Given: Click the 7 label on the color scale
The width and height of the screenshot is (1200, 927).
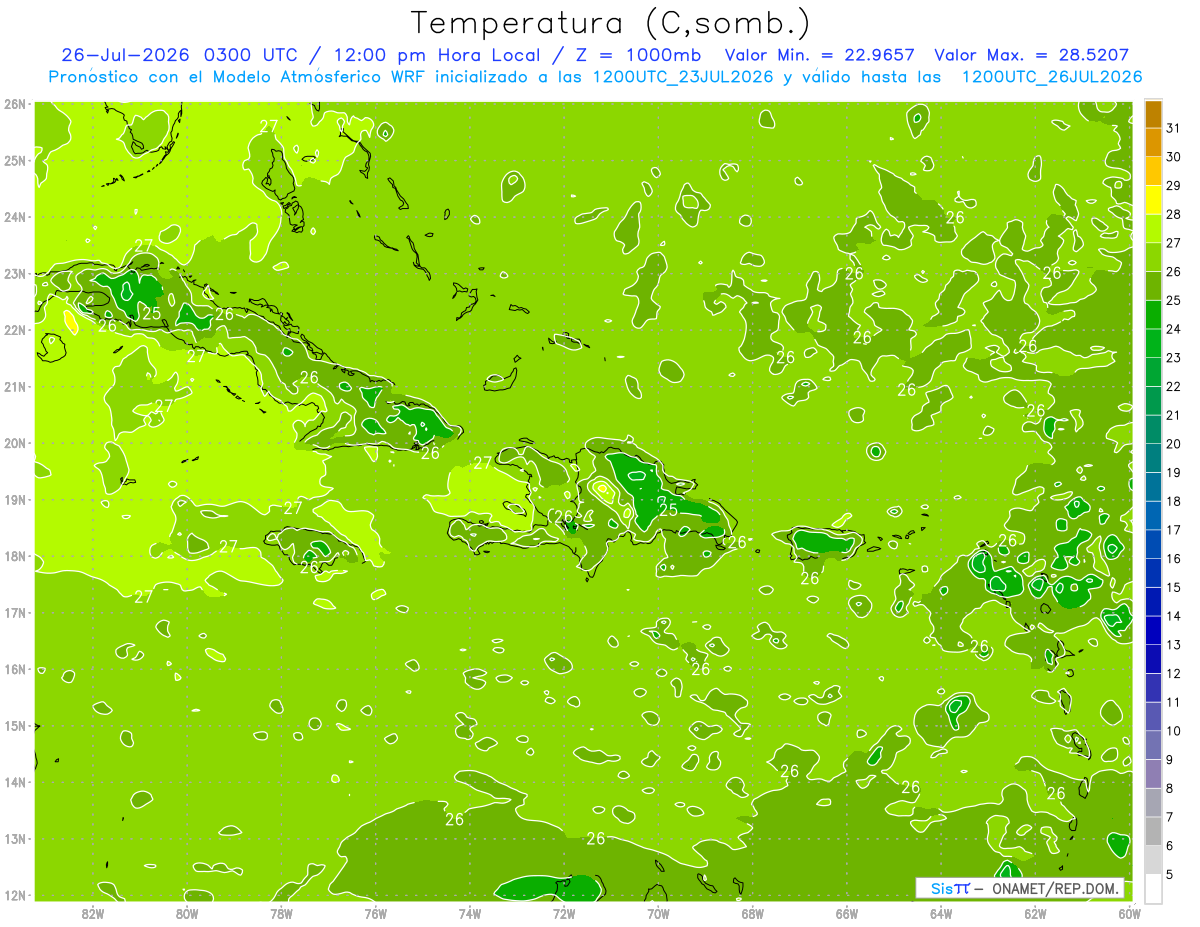Looking at the screenshot, I should [1170, 817].
